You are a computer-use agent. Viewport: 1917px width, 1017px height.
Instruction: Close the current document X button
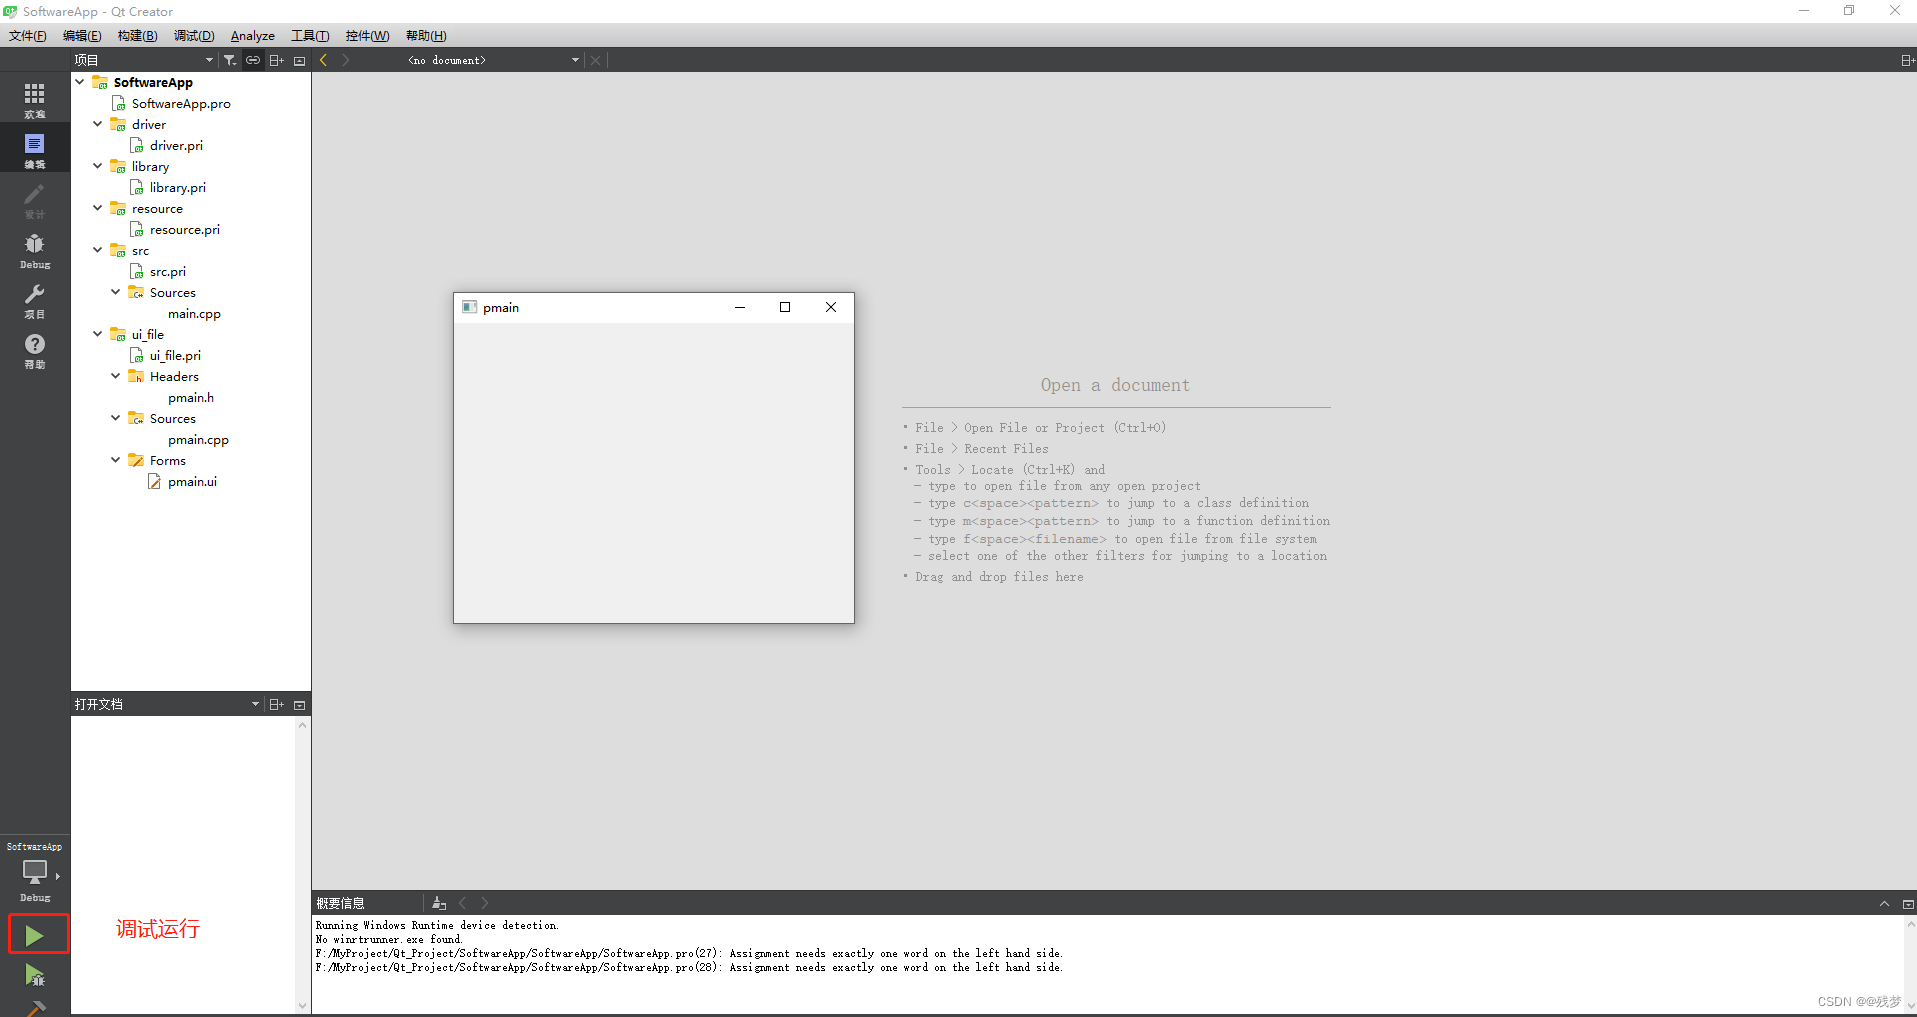pos(596,60)
